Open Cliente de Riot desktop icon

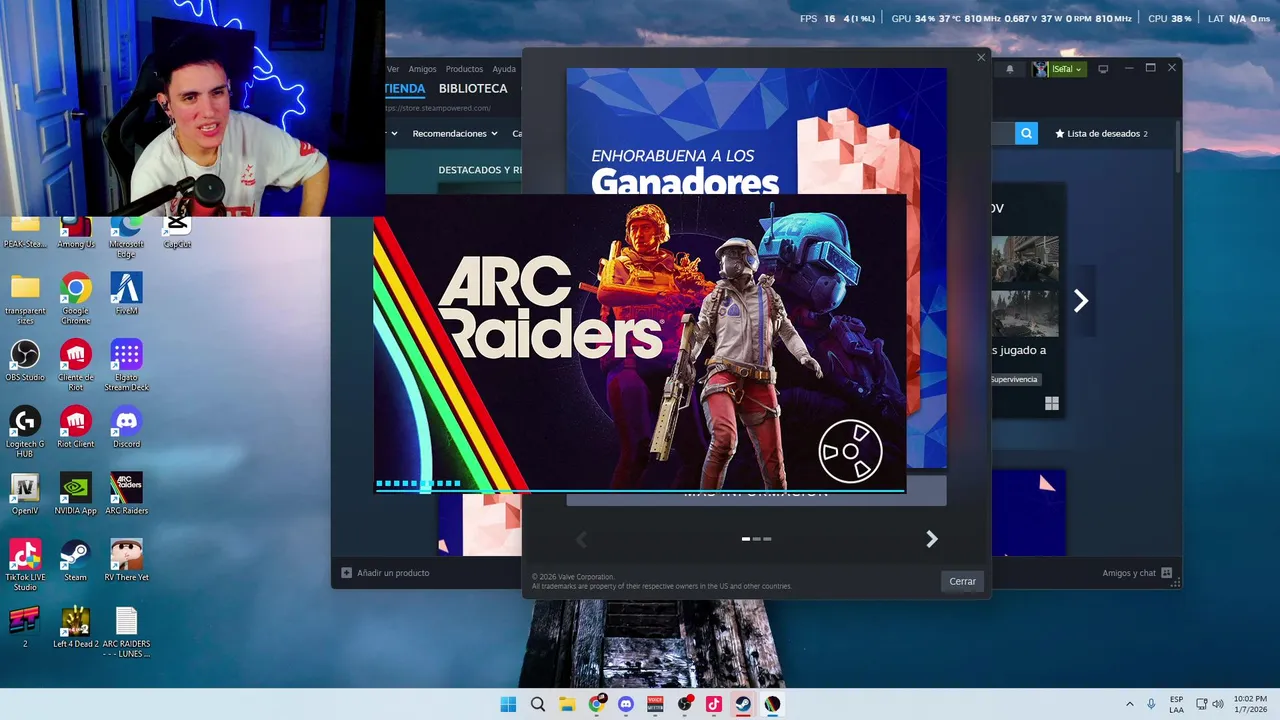[75, 364]
